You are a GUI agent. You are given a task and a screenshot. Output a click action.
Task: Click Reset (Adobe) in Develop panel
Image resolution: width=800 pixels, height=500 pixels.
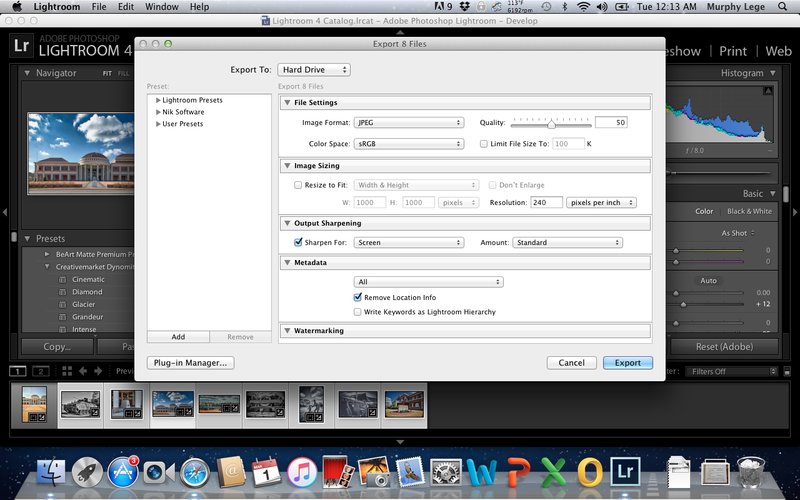tap(724, 346)
